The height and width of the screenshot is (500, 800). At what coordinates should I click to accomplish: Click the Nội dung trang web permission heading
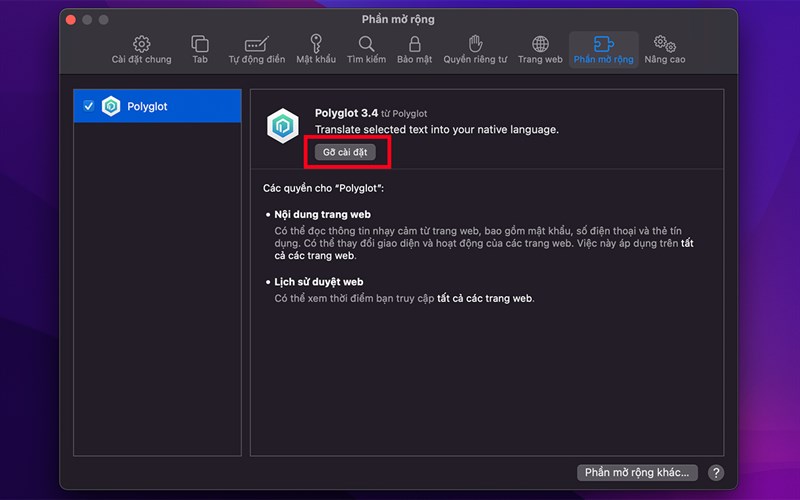click(x=323, y=214)
